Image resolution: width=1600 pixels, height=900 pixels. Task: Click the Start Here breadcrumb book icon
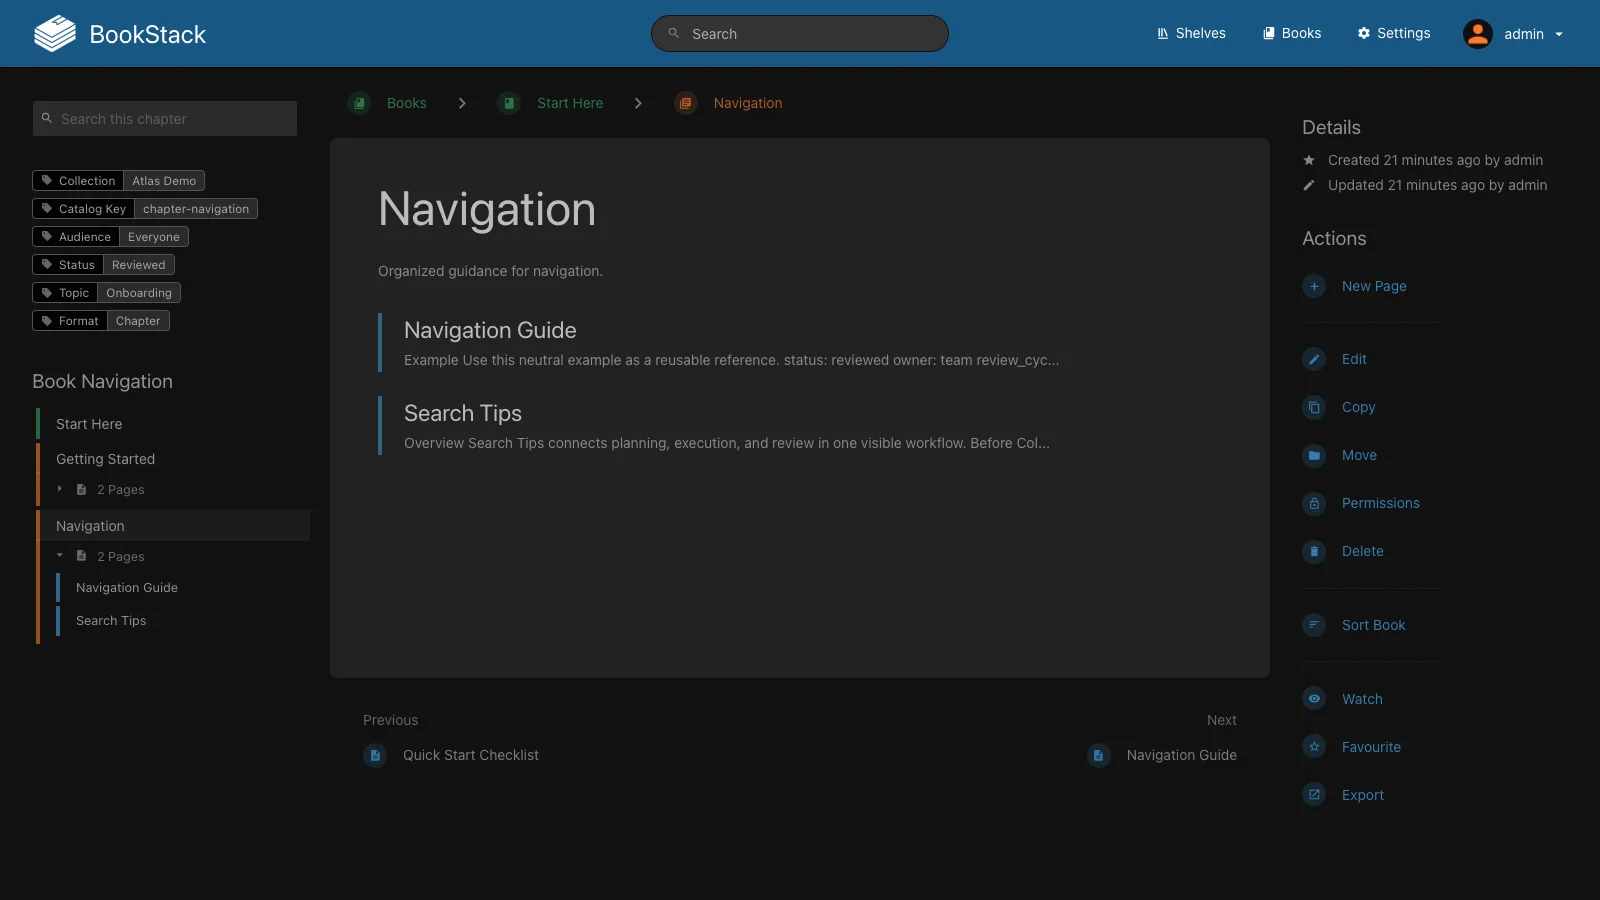pyautogui.click(x=509, y=103)
